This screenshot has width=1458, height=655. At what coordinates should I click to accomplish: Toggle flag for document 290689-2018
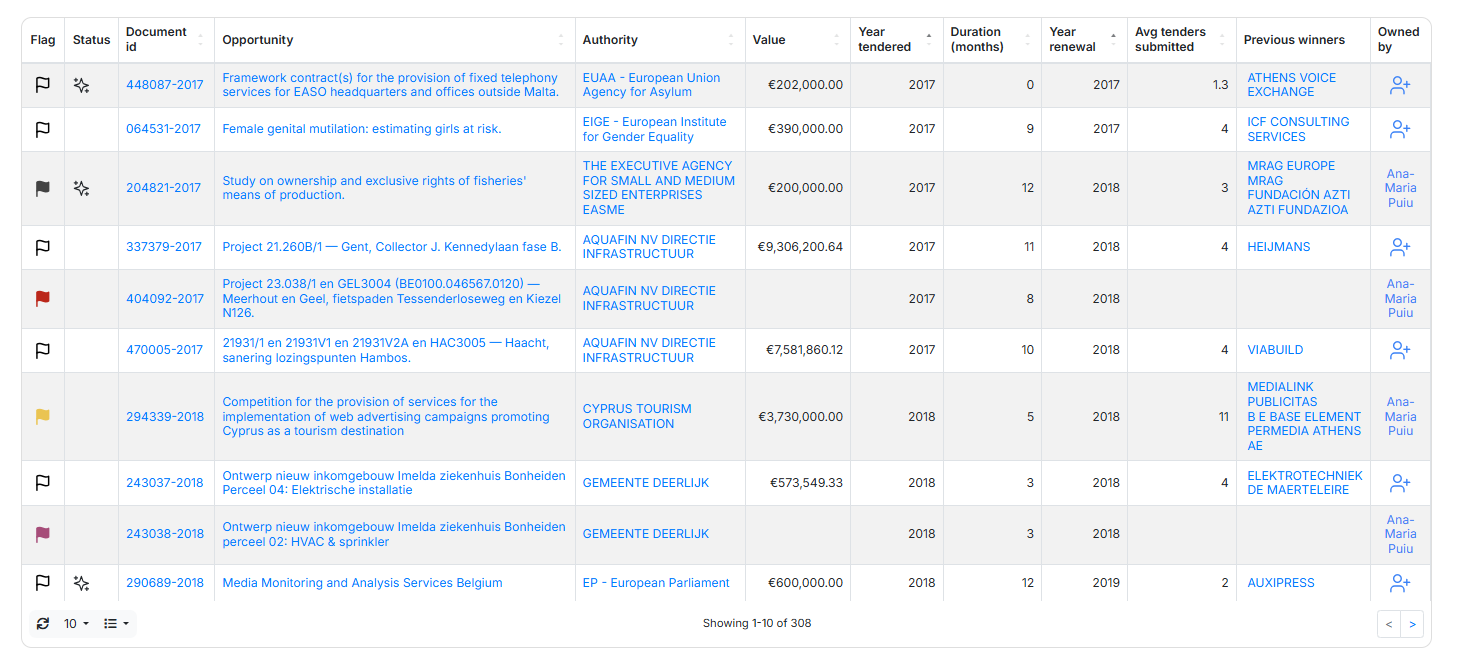click(x=43, y=582)
